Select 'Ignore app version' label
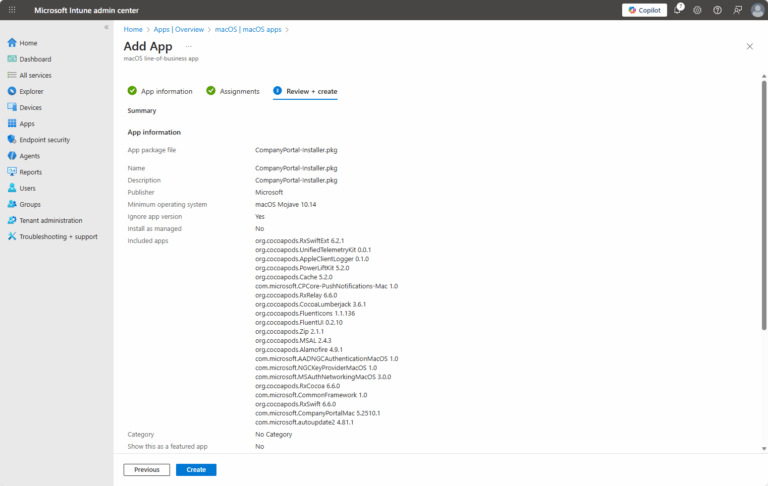768x486 pixels. click(x=155, y=217)
